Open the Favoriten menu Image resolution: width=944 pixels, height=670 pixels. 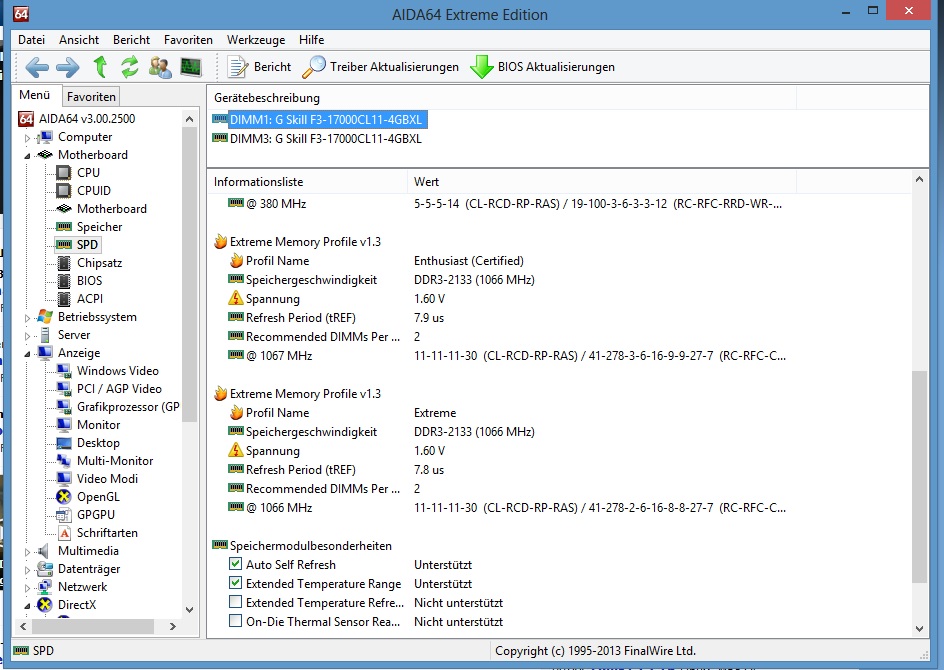pos(188,40)
